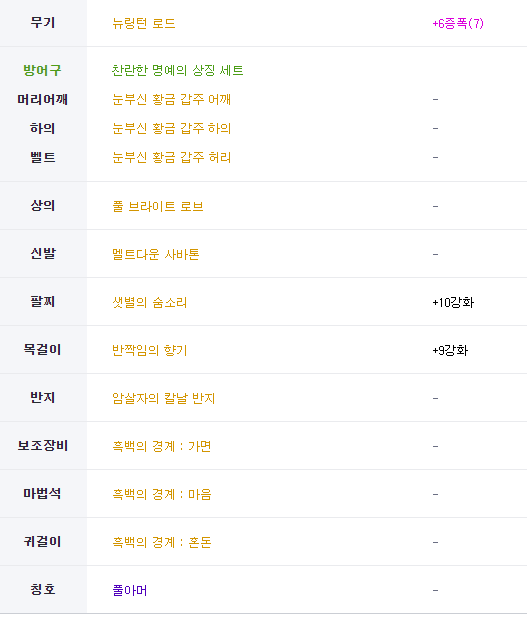The width and height of the screenshot is (527, 621).
Task: Open the 반짝임의 향기 necklace item
Action: click(149, 350)
